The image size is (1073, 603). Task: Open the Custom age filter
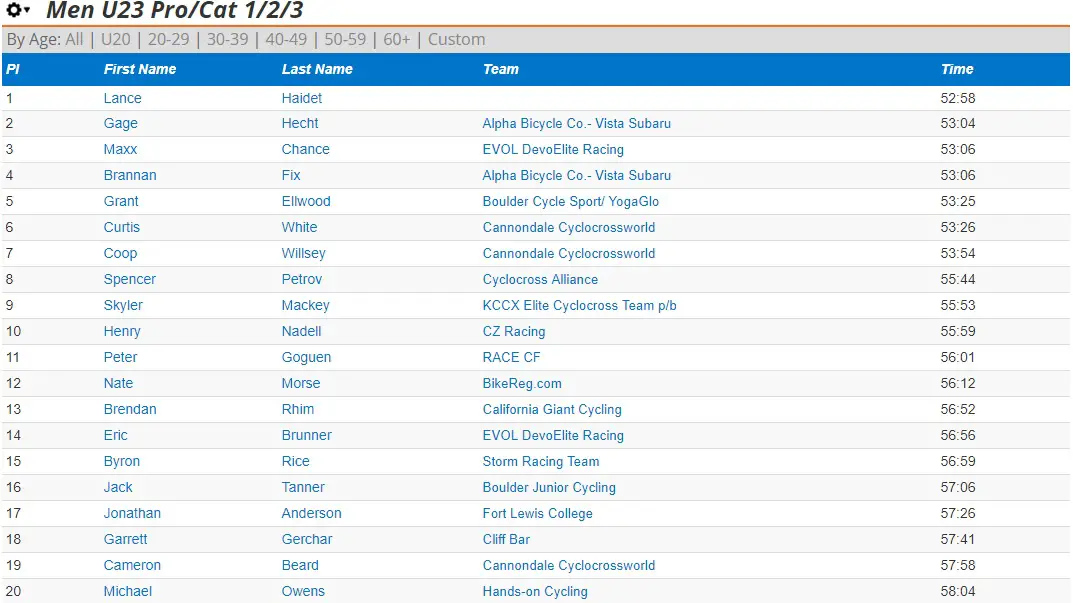pyautogui.click(x=456, y=40)
